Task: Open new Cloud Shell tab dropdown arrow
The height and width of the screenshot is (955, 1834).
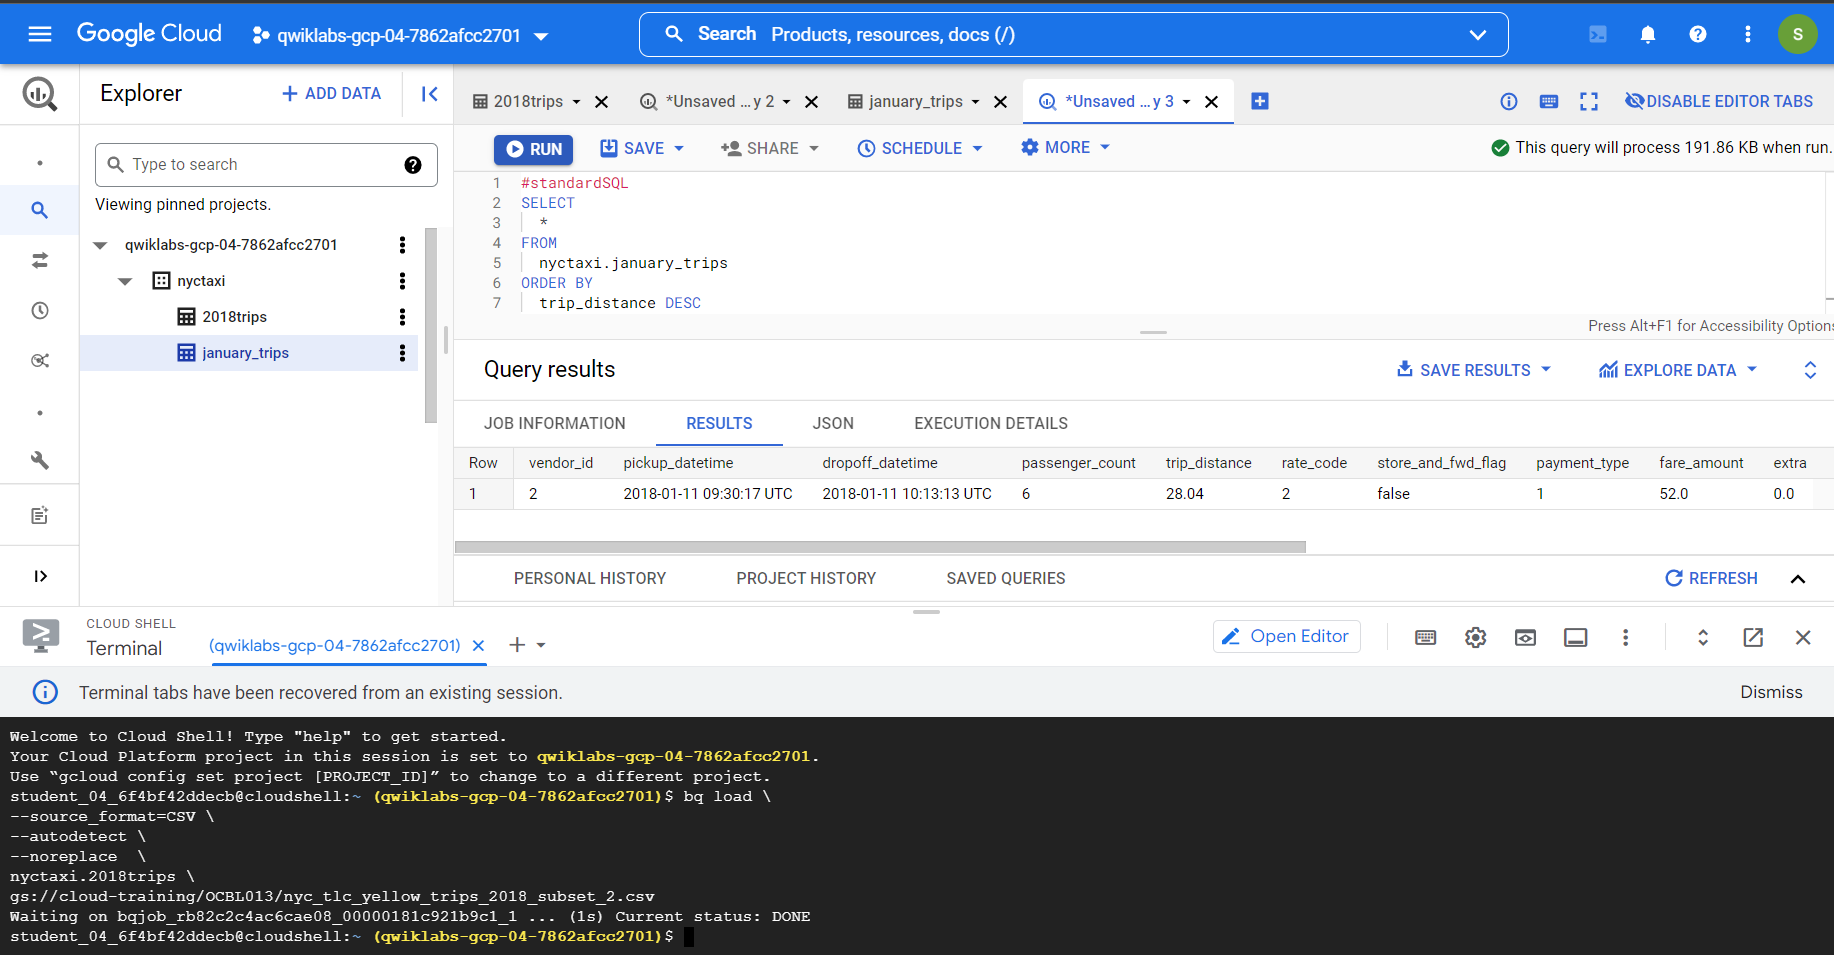Action: tap(541, 646)
